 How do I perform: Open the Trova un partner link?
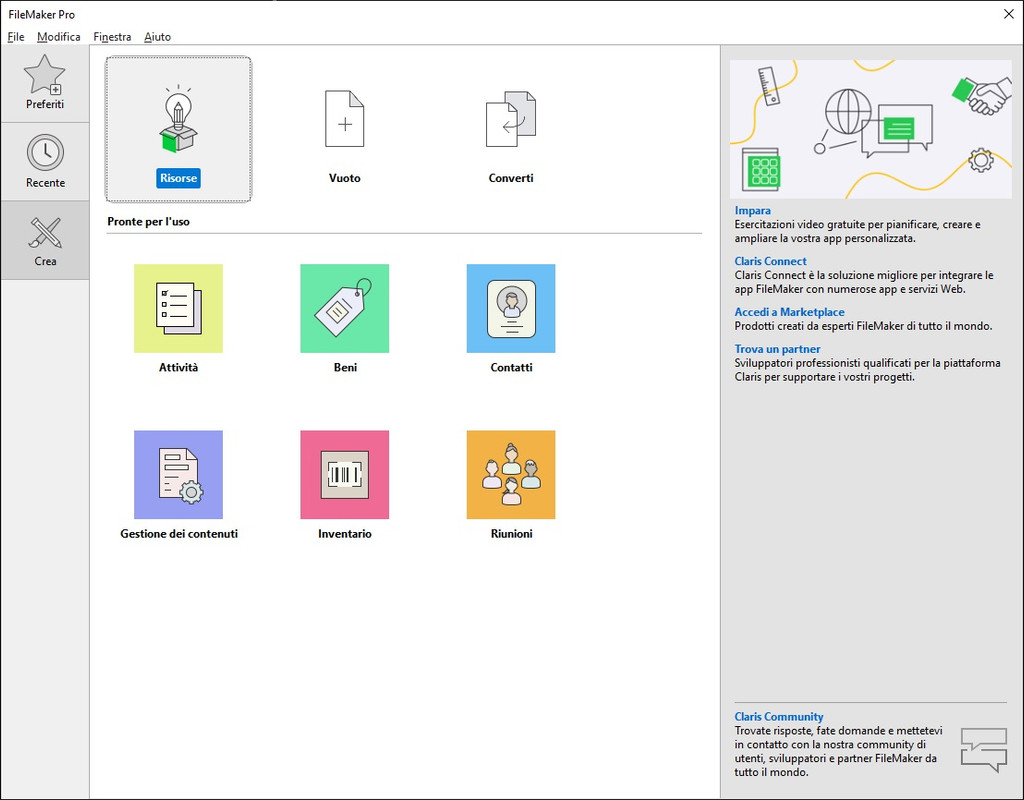pos(777,349)
